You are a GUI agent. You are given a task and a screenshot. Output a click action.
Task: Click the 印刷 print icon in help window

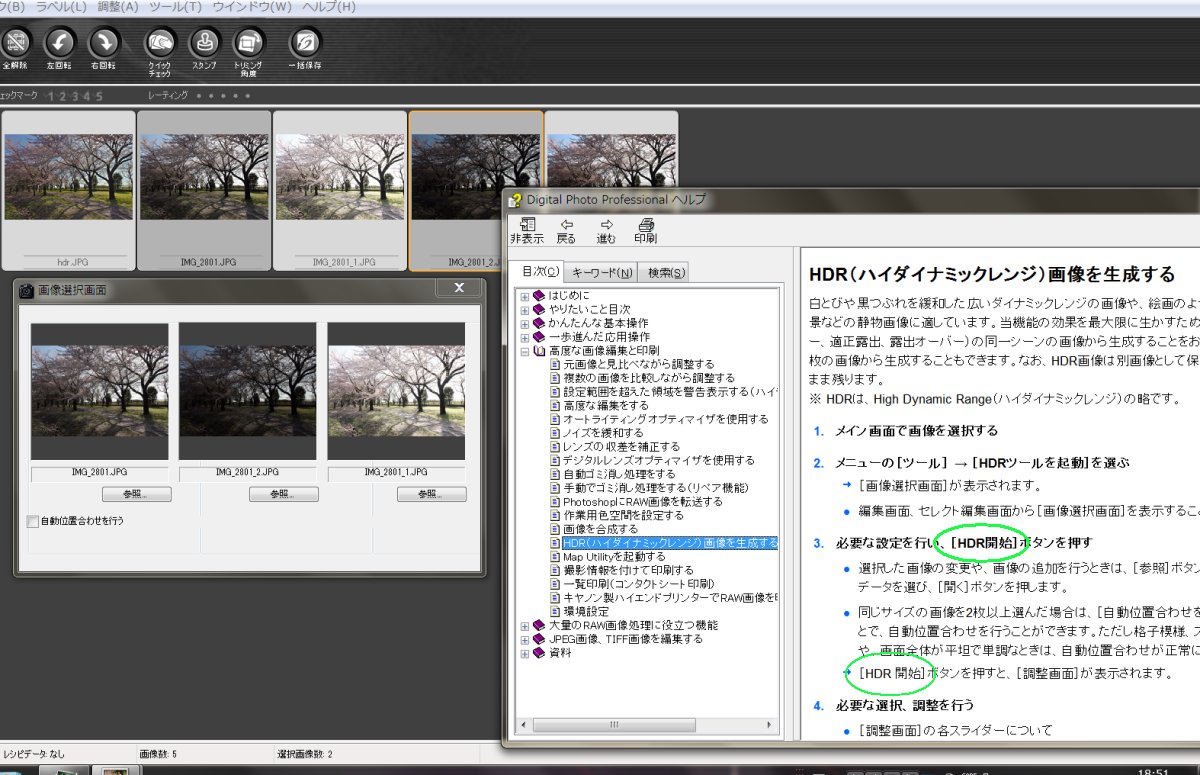pyautogui.click(x=645, y=230)
